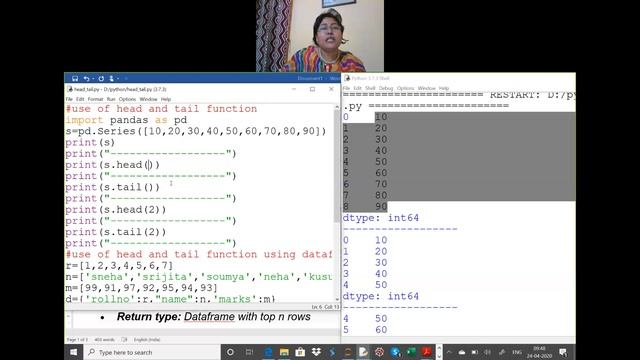Open Help menu in head_tail.py editor
Screen dimensions: 640x360
166,99
